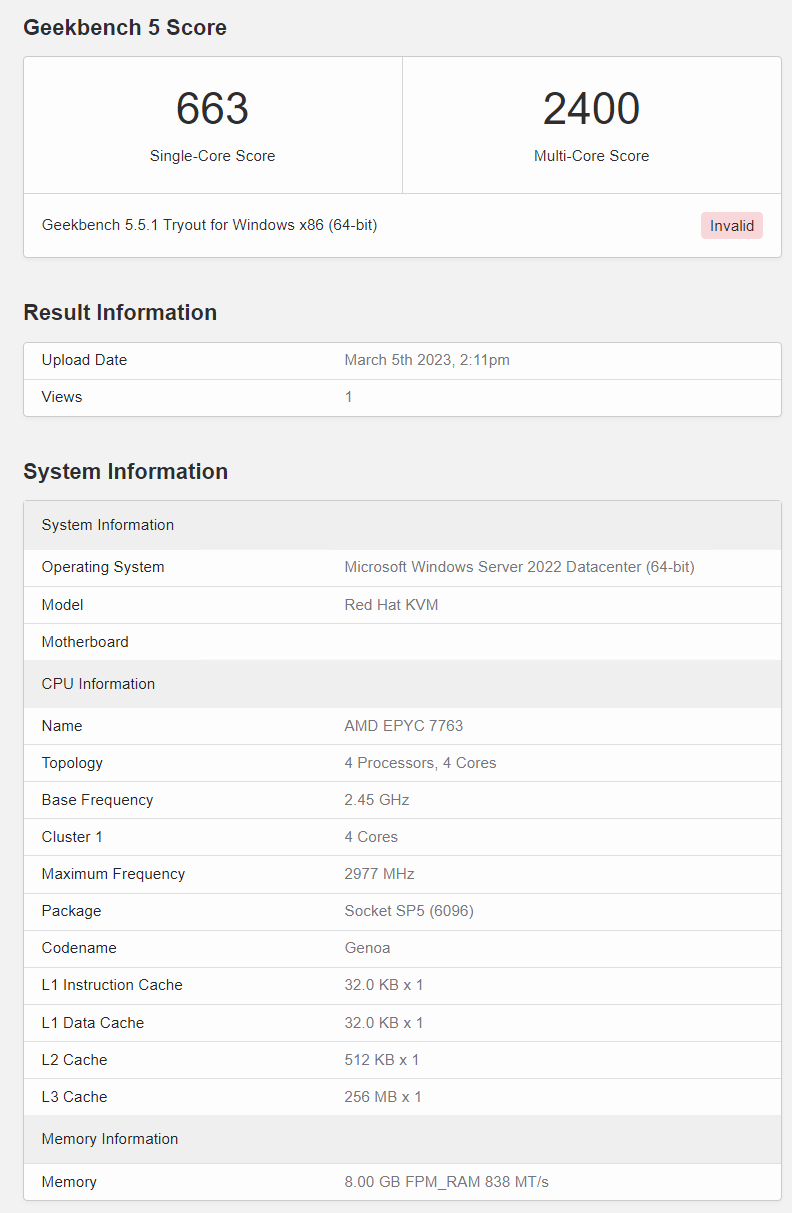The height and width of the screenshot is (1213, 792).
Task: Click the System Information section heading
Action: point(125,472)
